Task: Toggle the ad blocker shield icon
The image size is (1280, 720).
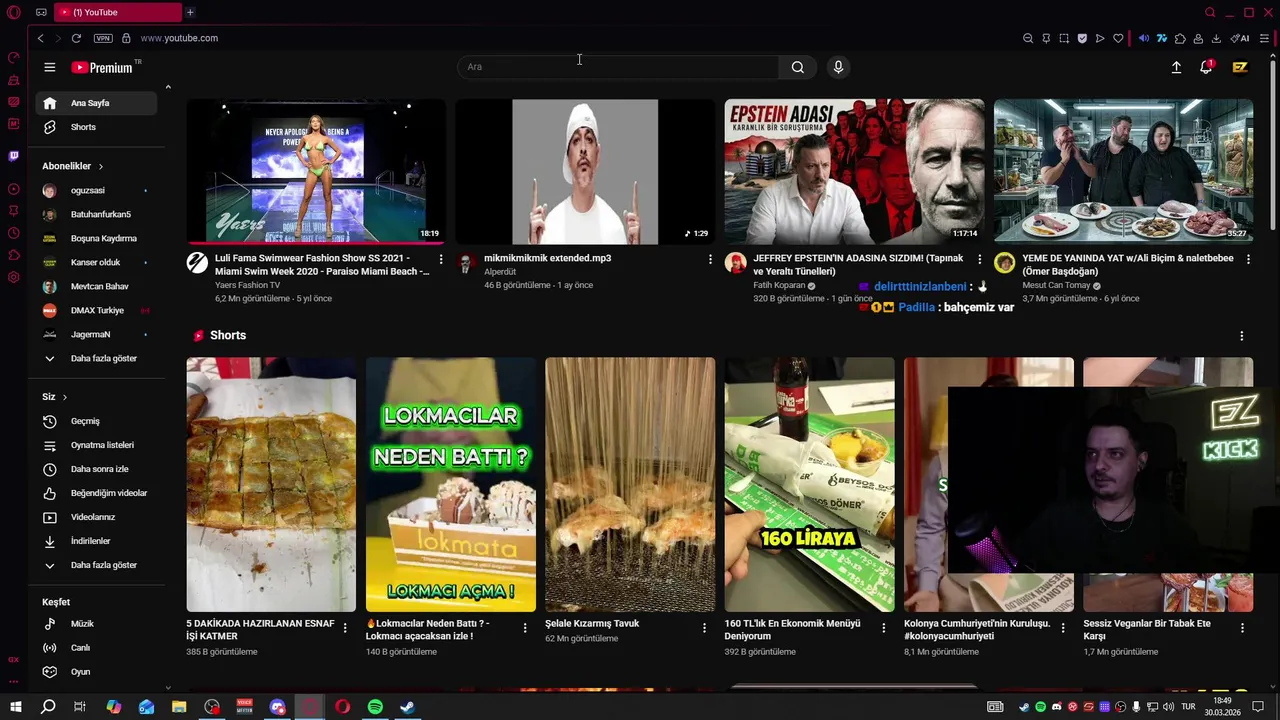Action: 1082,38
